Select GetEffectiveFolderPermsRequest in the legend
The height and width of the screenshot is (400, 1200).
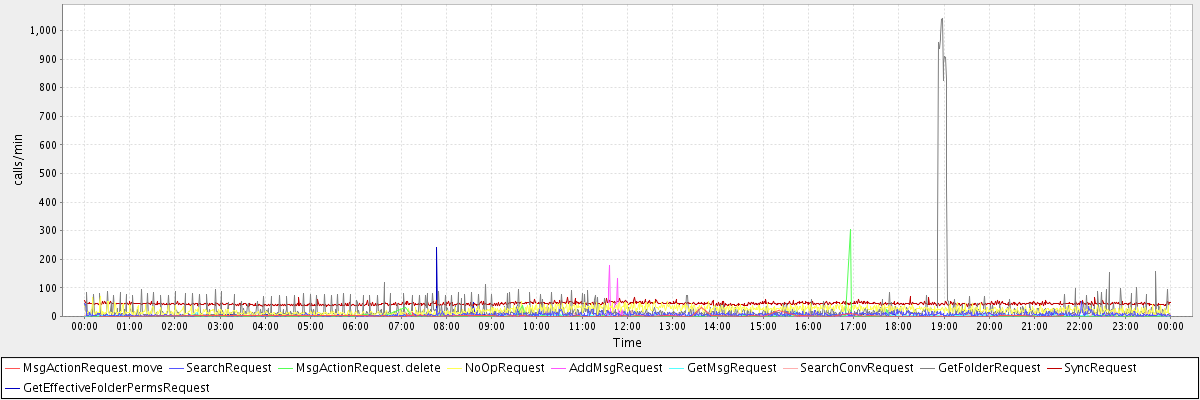[x=116, y=387]
